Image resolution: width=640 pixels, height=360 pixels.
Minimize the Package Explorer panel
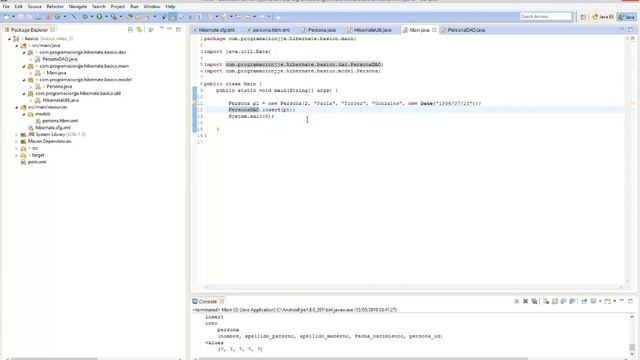tap(169, 29)
